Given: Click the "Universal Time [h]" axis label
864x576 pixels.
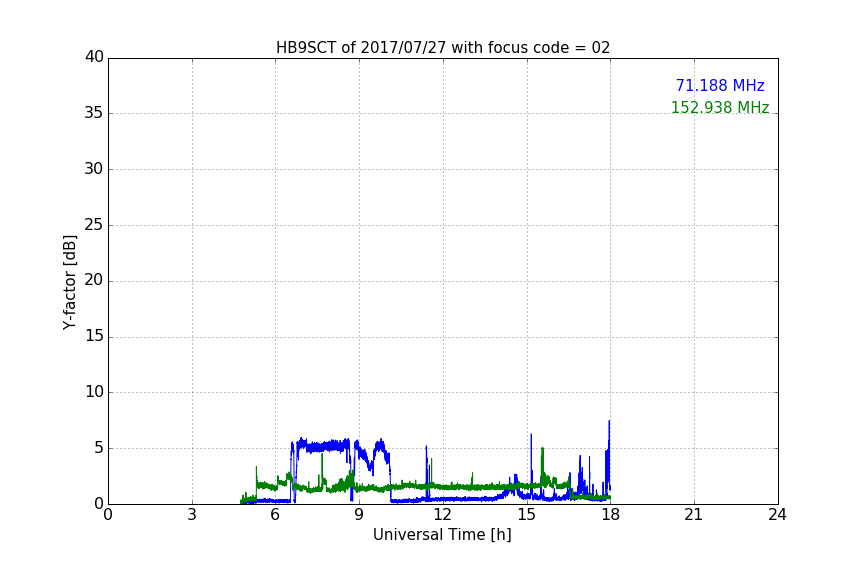Looking at the screenshot, I should [x=442, y=535].
